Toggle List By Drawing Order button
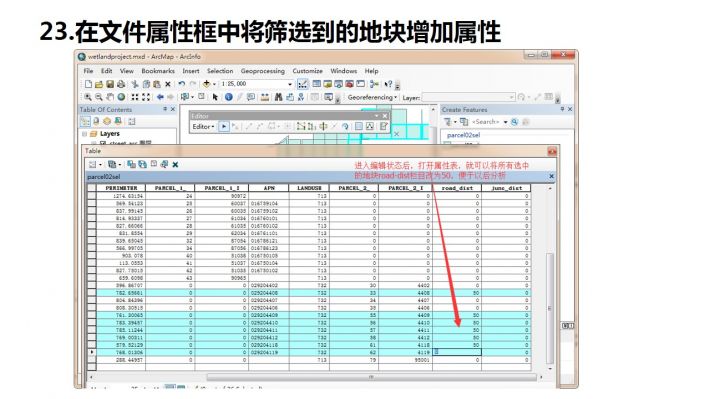 [x=85, y=121]
